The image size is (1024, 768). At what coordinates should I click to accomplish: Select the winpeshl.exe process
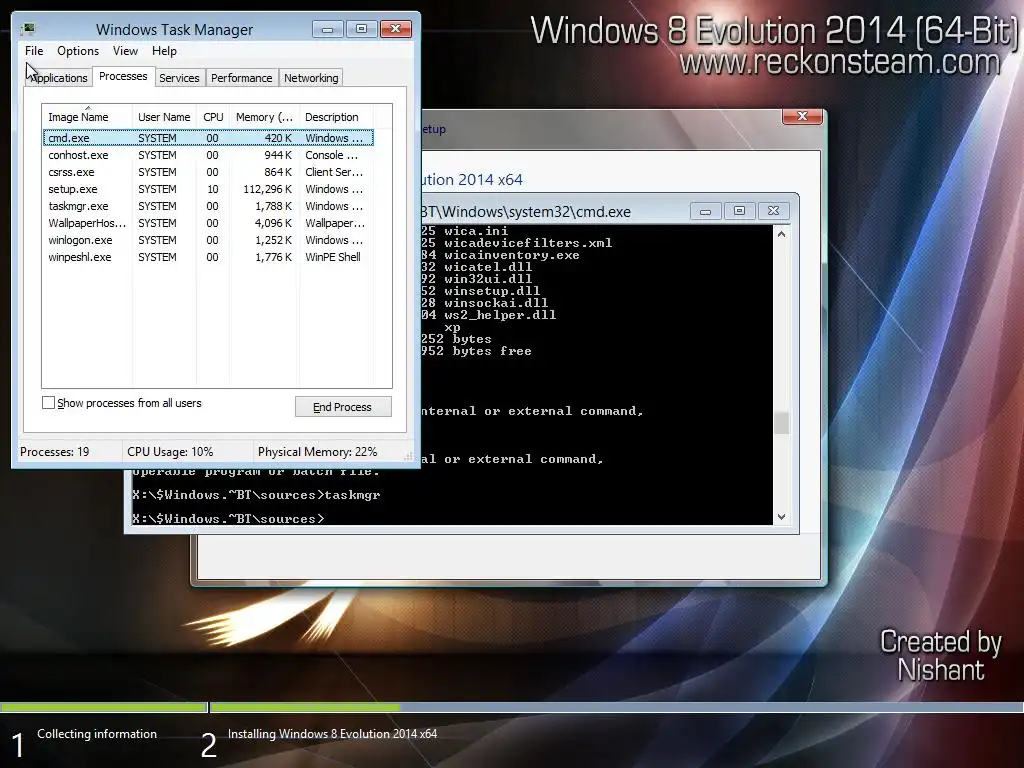pos(208,257)
